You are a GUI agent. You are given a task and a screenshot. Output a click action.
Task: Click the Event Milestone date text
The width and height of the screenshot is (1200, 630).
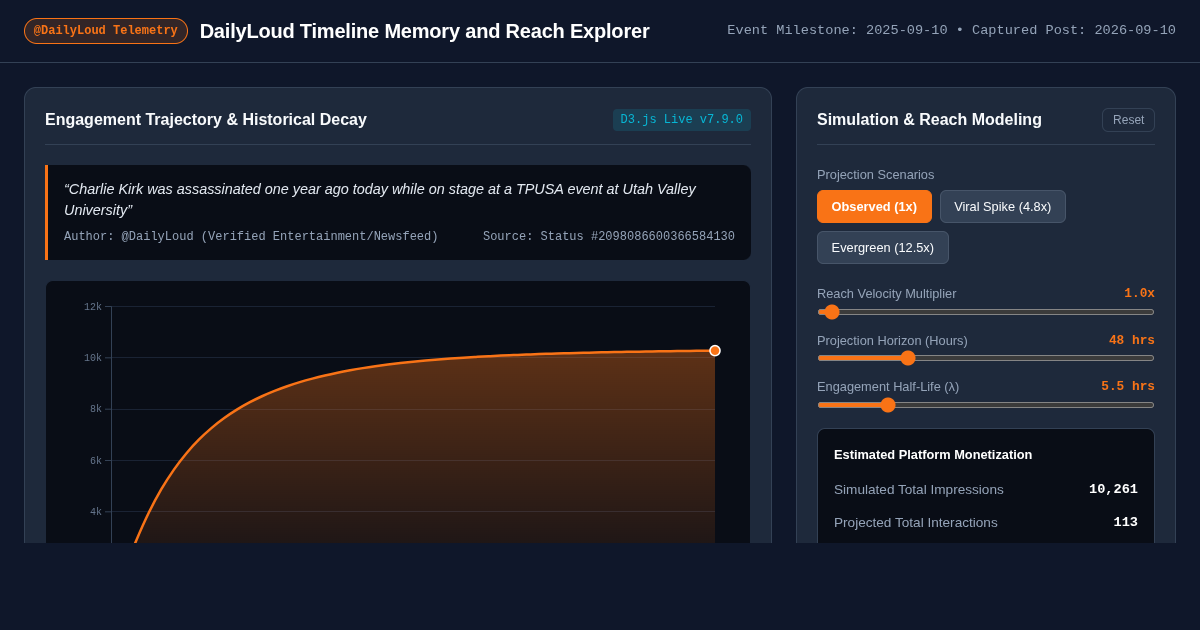pos(837,31)
